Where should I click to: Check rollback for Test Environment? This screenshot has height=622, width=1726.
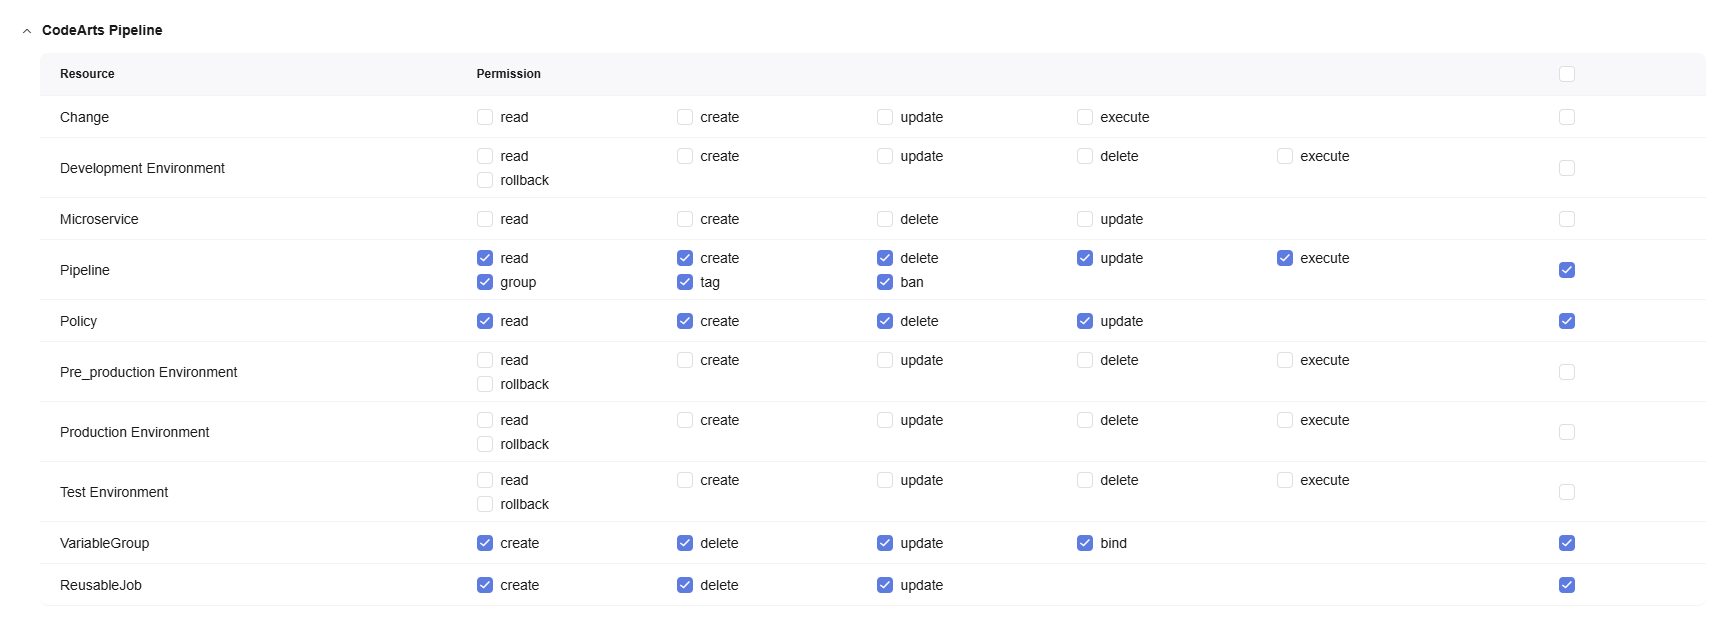[x=485, y=504]
